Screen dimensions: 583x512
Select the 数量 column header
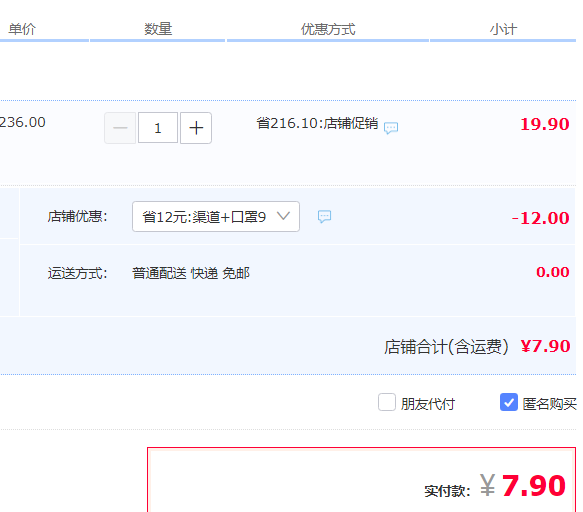point(158,29)
